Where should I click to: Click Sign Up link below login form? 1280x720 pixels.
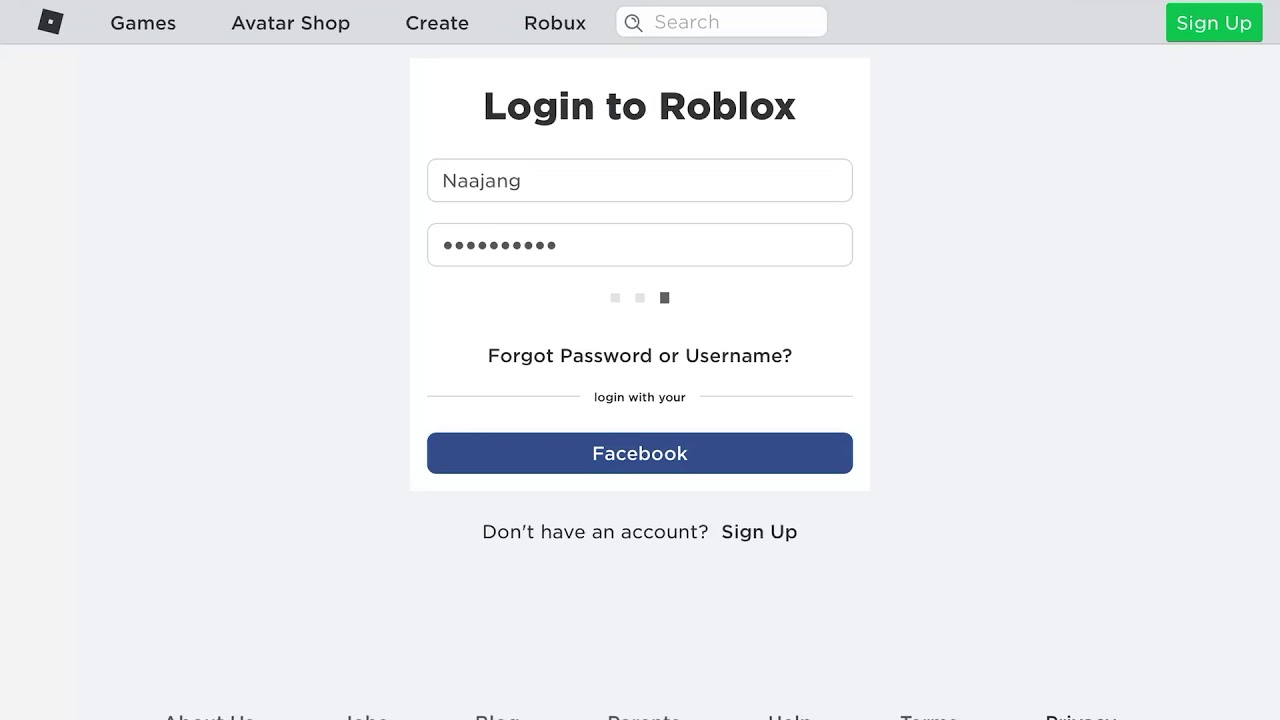tap(759, 532)
